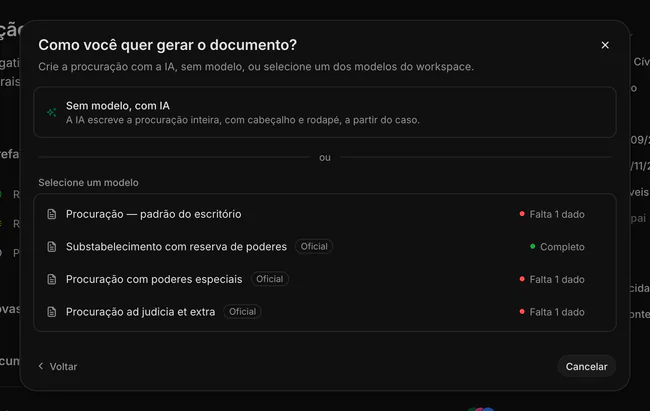Click Oficial badge on Substabelecimento row
This screenshot has width=650, height=411.
[x=314, y=246]
